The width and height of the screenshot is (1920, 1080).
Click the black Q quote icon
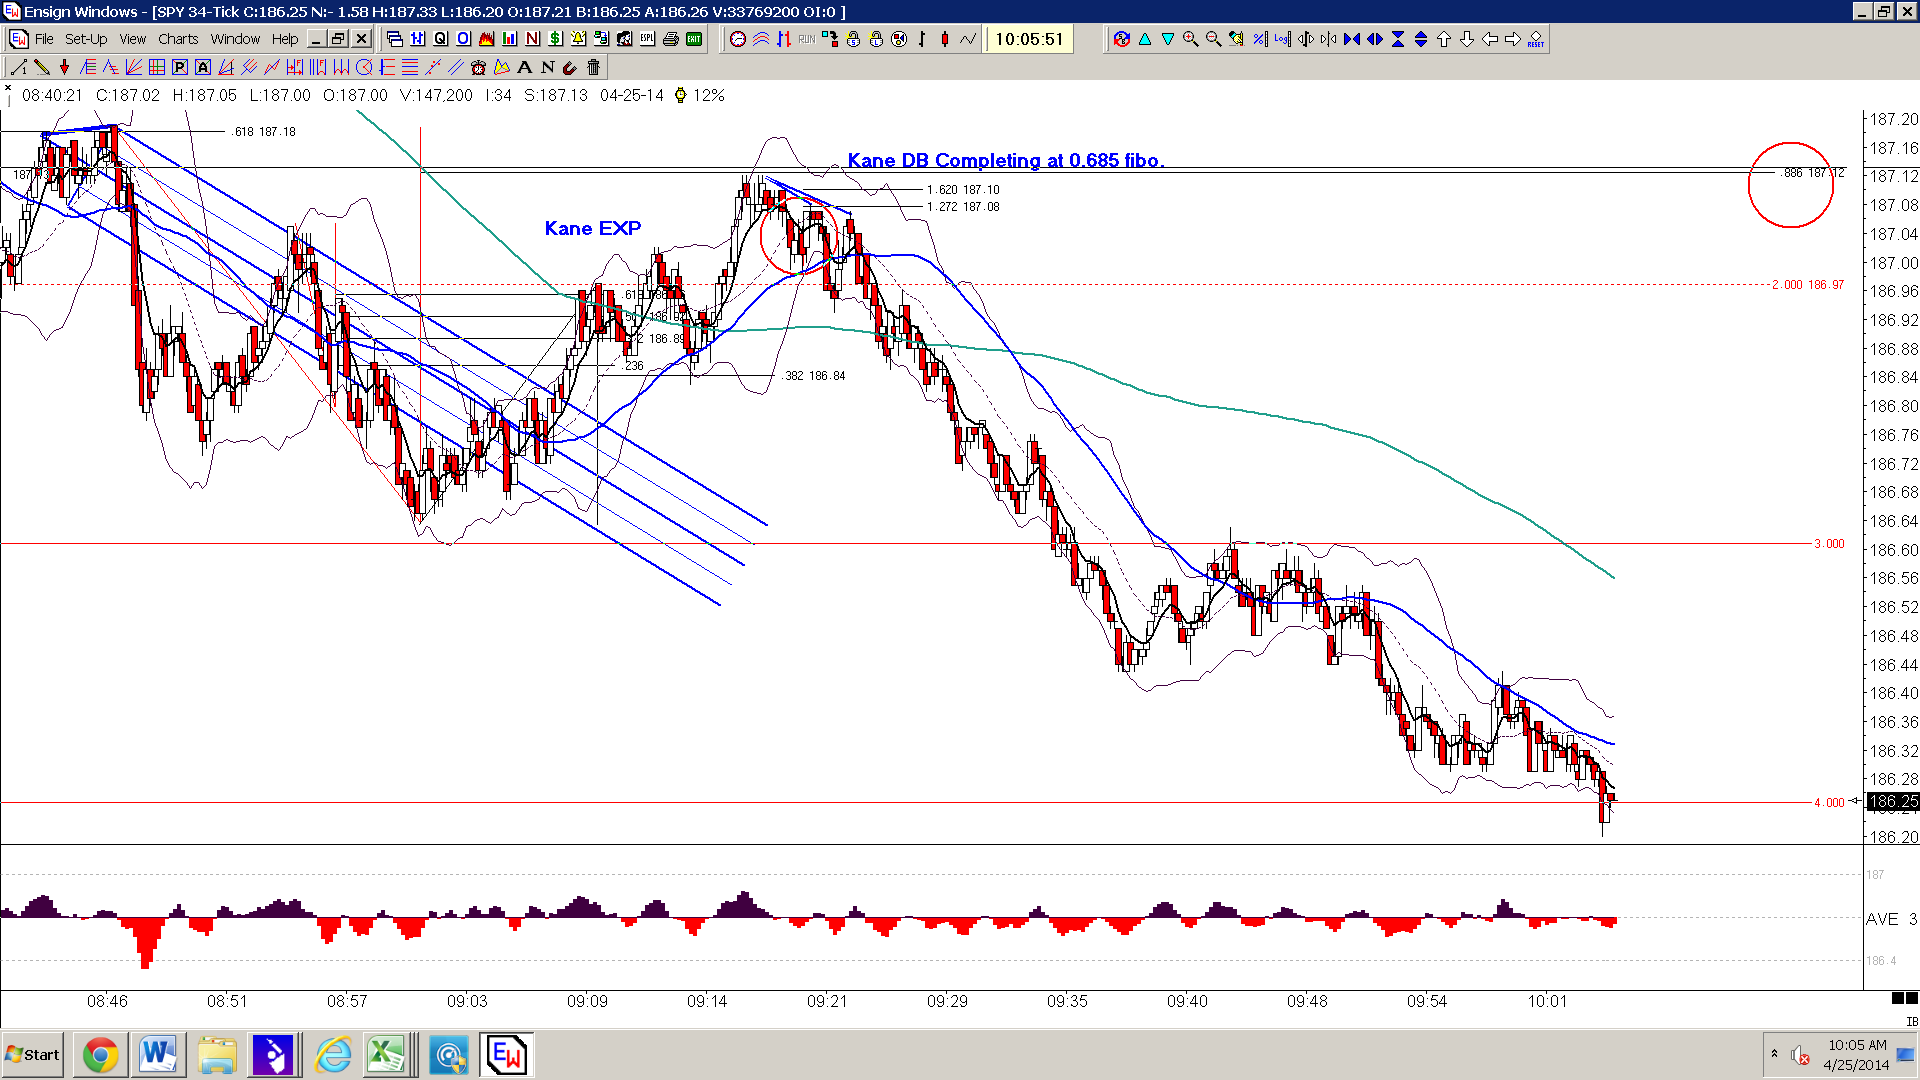click(441, 39)
